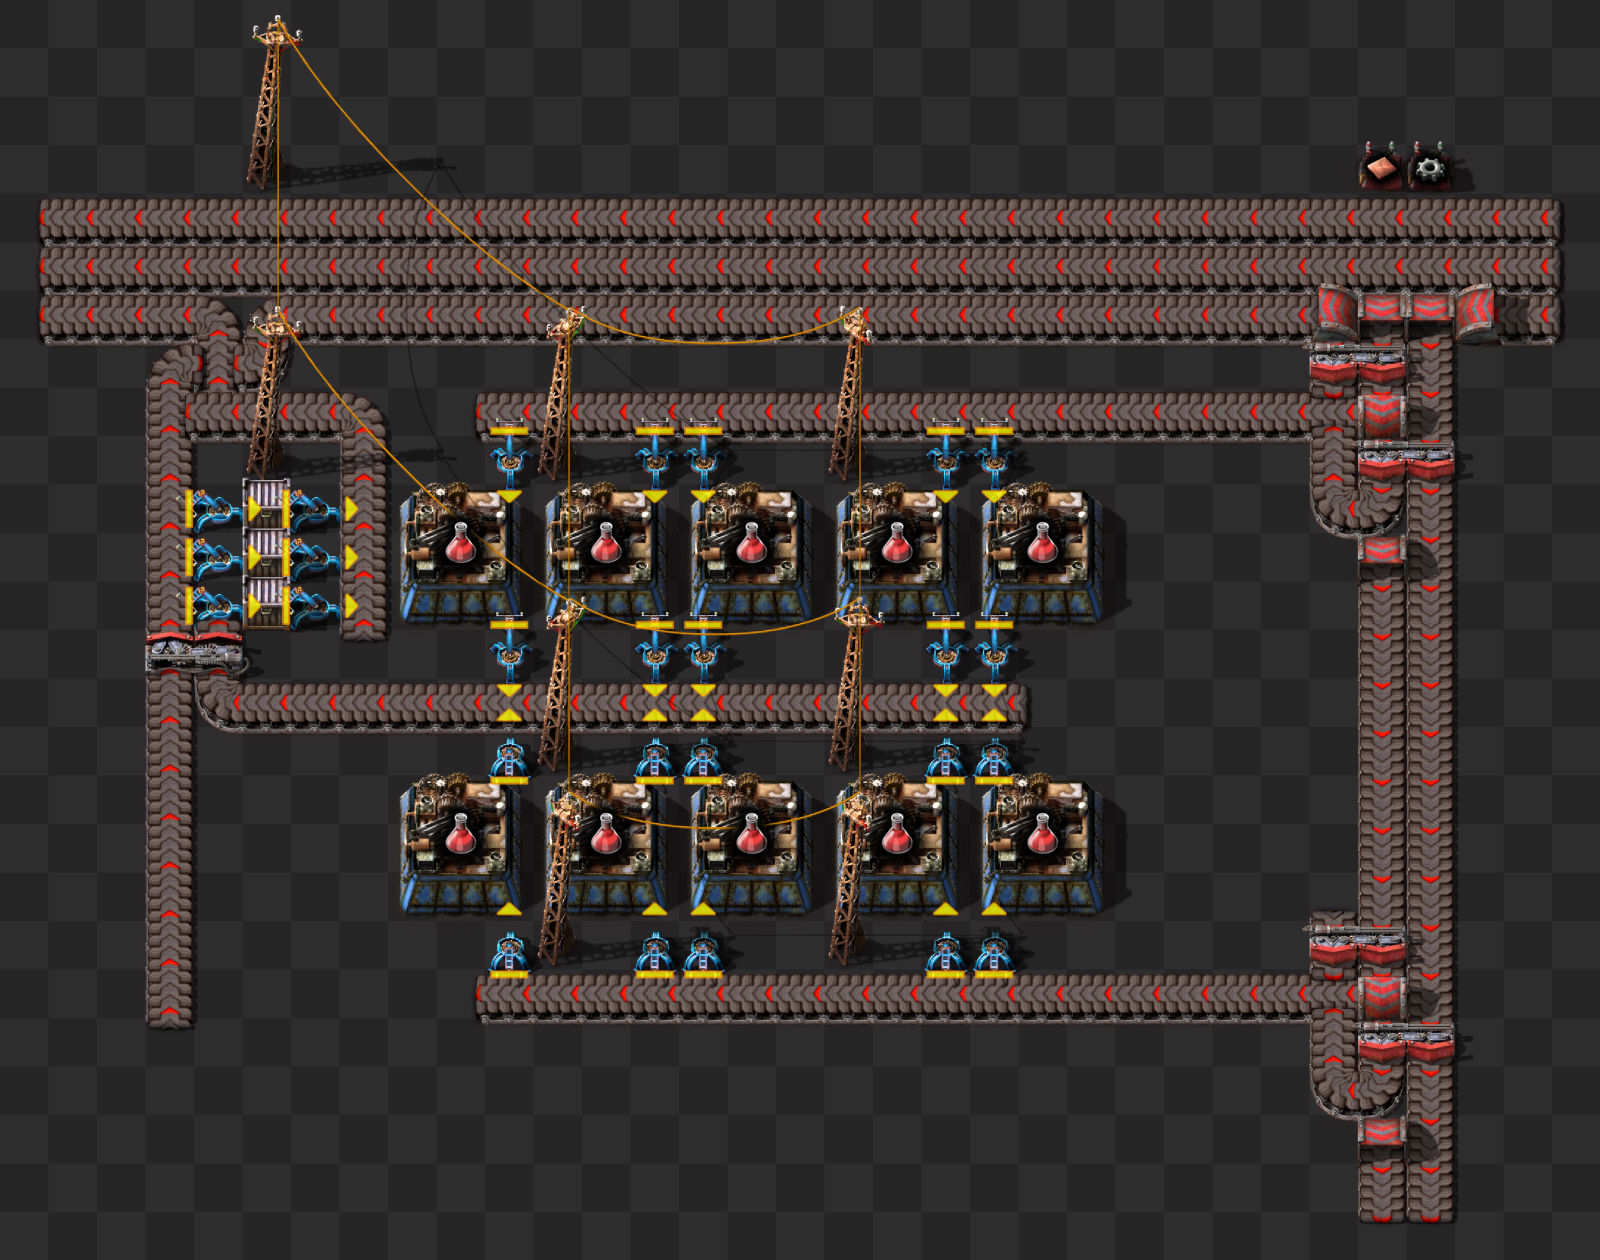Viewport: 1600px width, 1260px height.
Task: Select the inserter above the bottom-left assembler
Action: [x=509, y=762]
